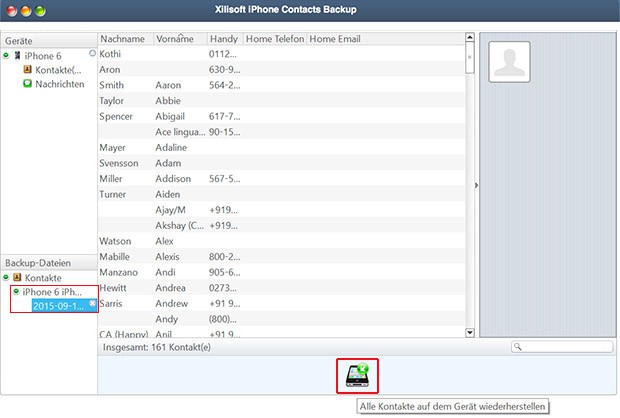Select the Watson Alex contact

[x=282, y=241]
